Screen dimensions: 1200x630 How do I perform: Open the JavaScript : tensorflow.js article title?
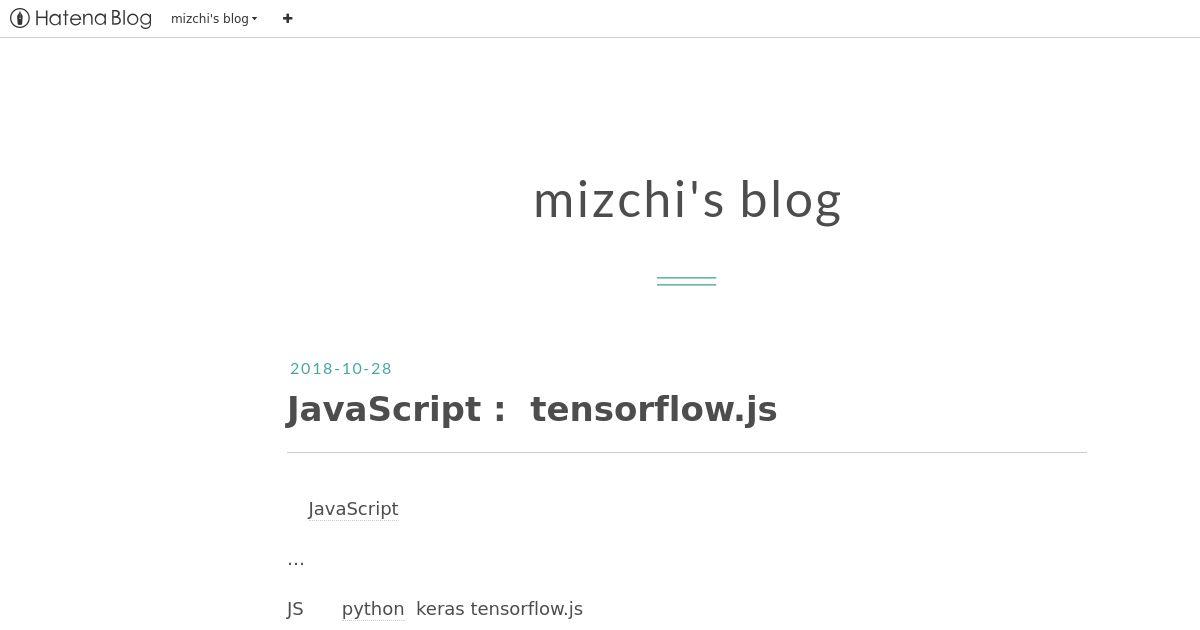click(x=532, y=409)
